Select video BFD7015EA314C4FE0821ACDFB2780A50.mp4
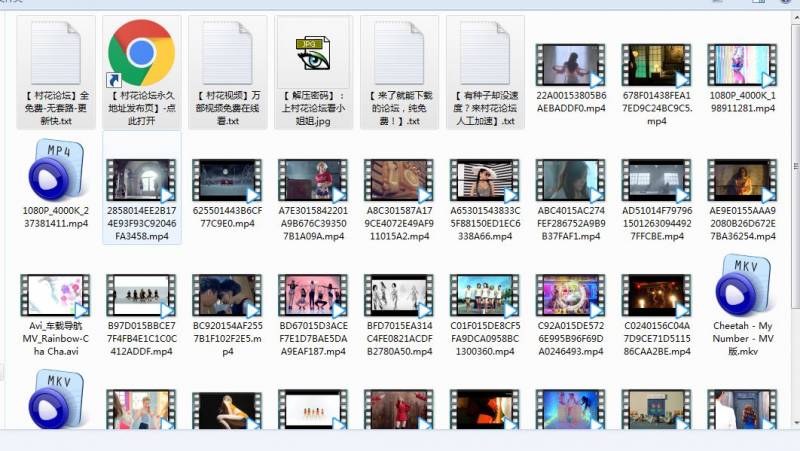 pyautogui.click(x=399, y=295)
